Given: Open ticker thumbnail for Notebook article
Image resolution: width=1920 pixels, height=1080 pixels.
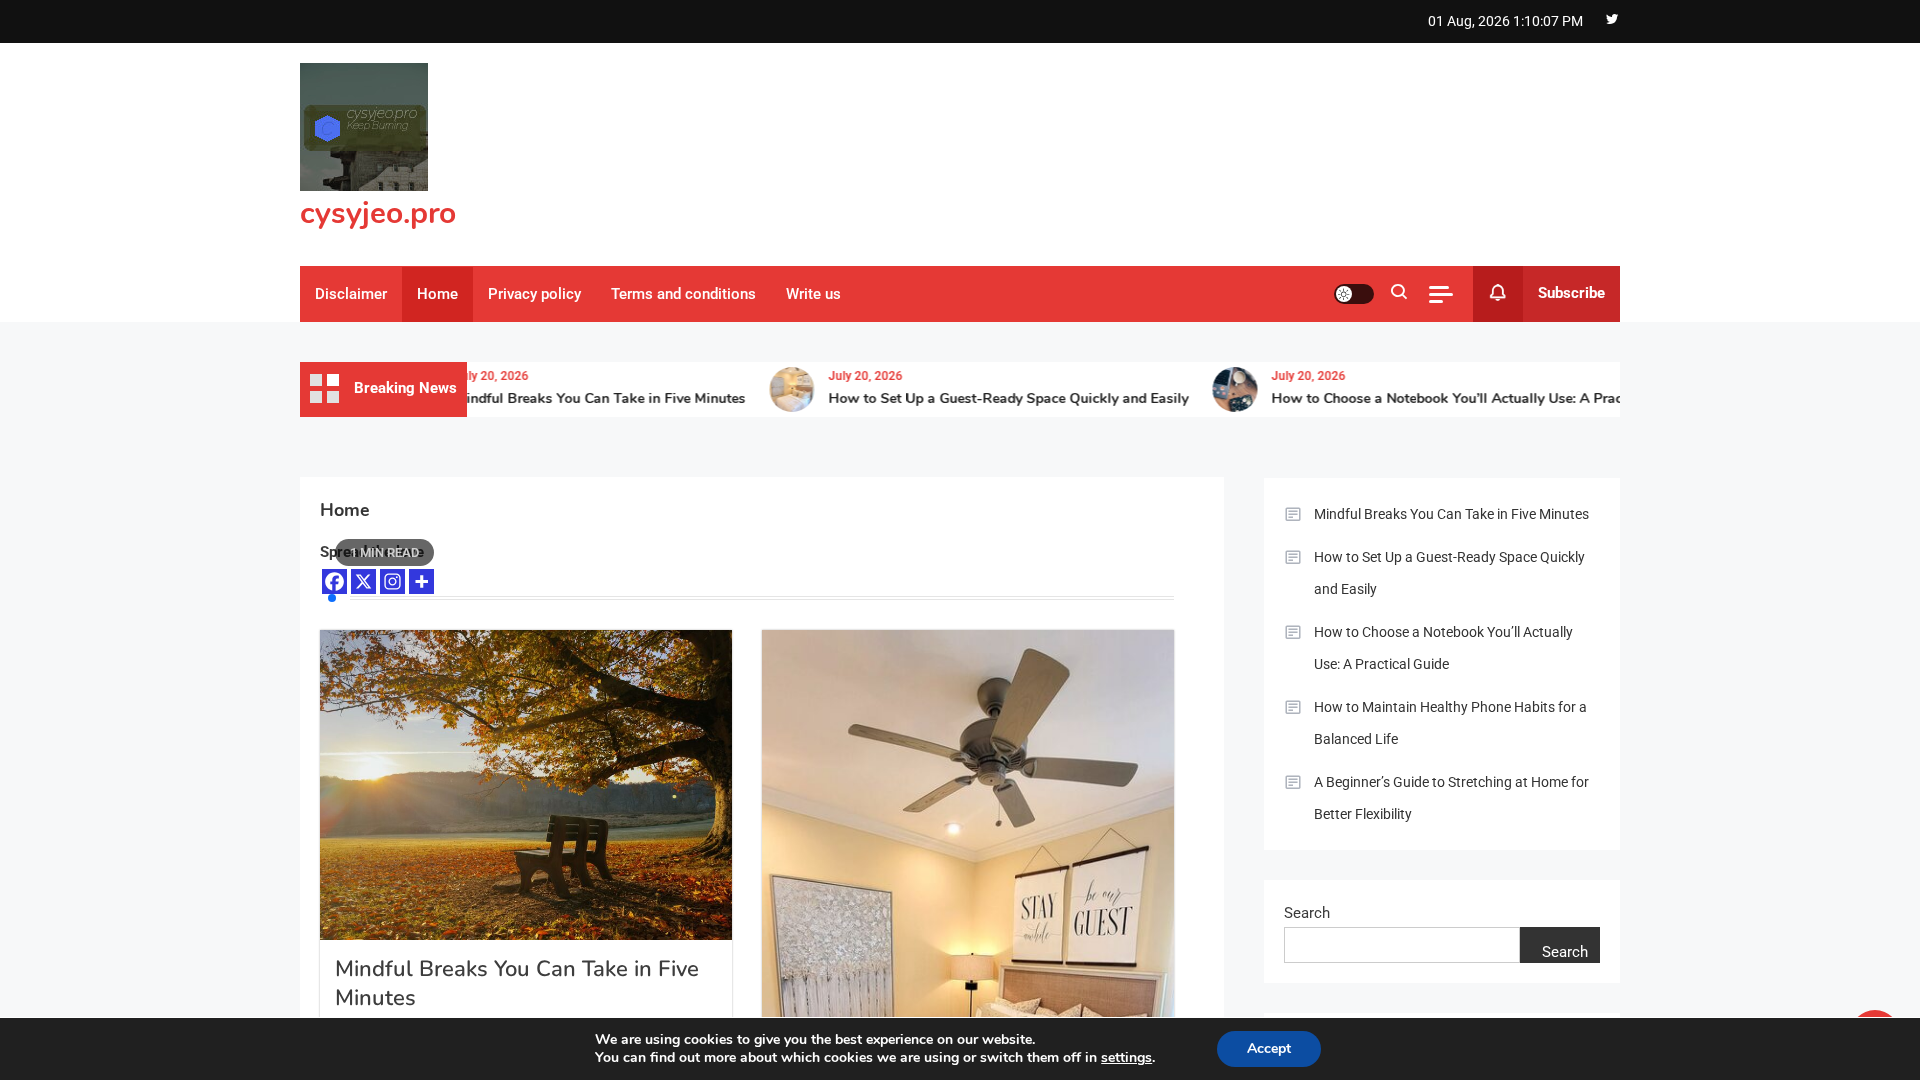Looking at the screenshot, I should 1235,389.
